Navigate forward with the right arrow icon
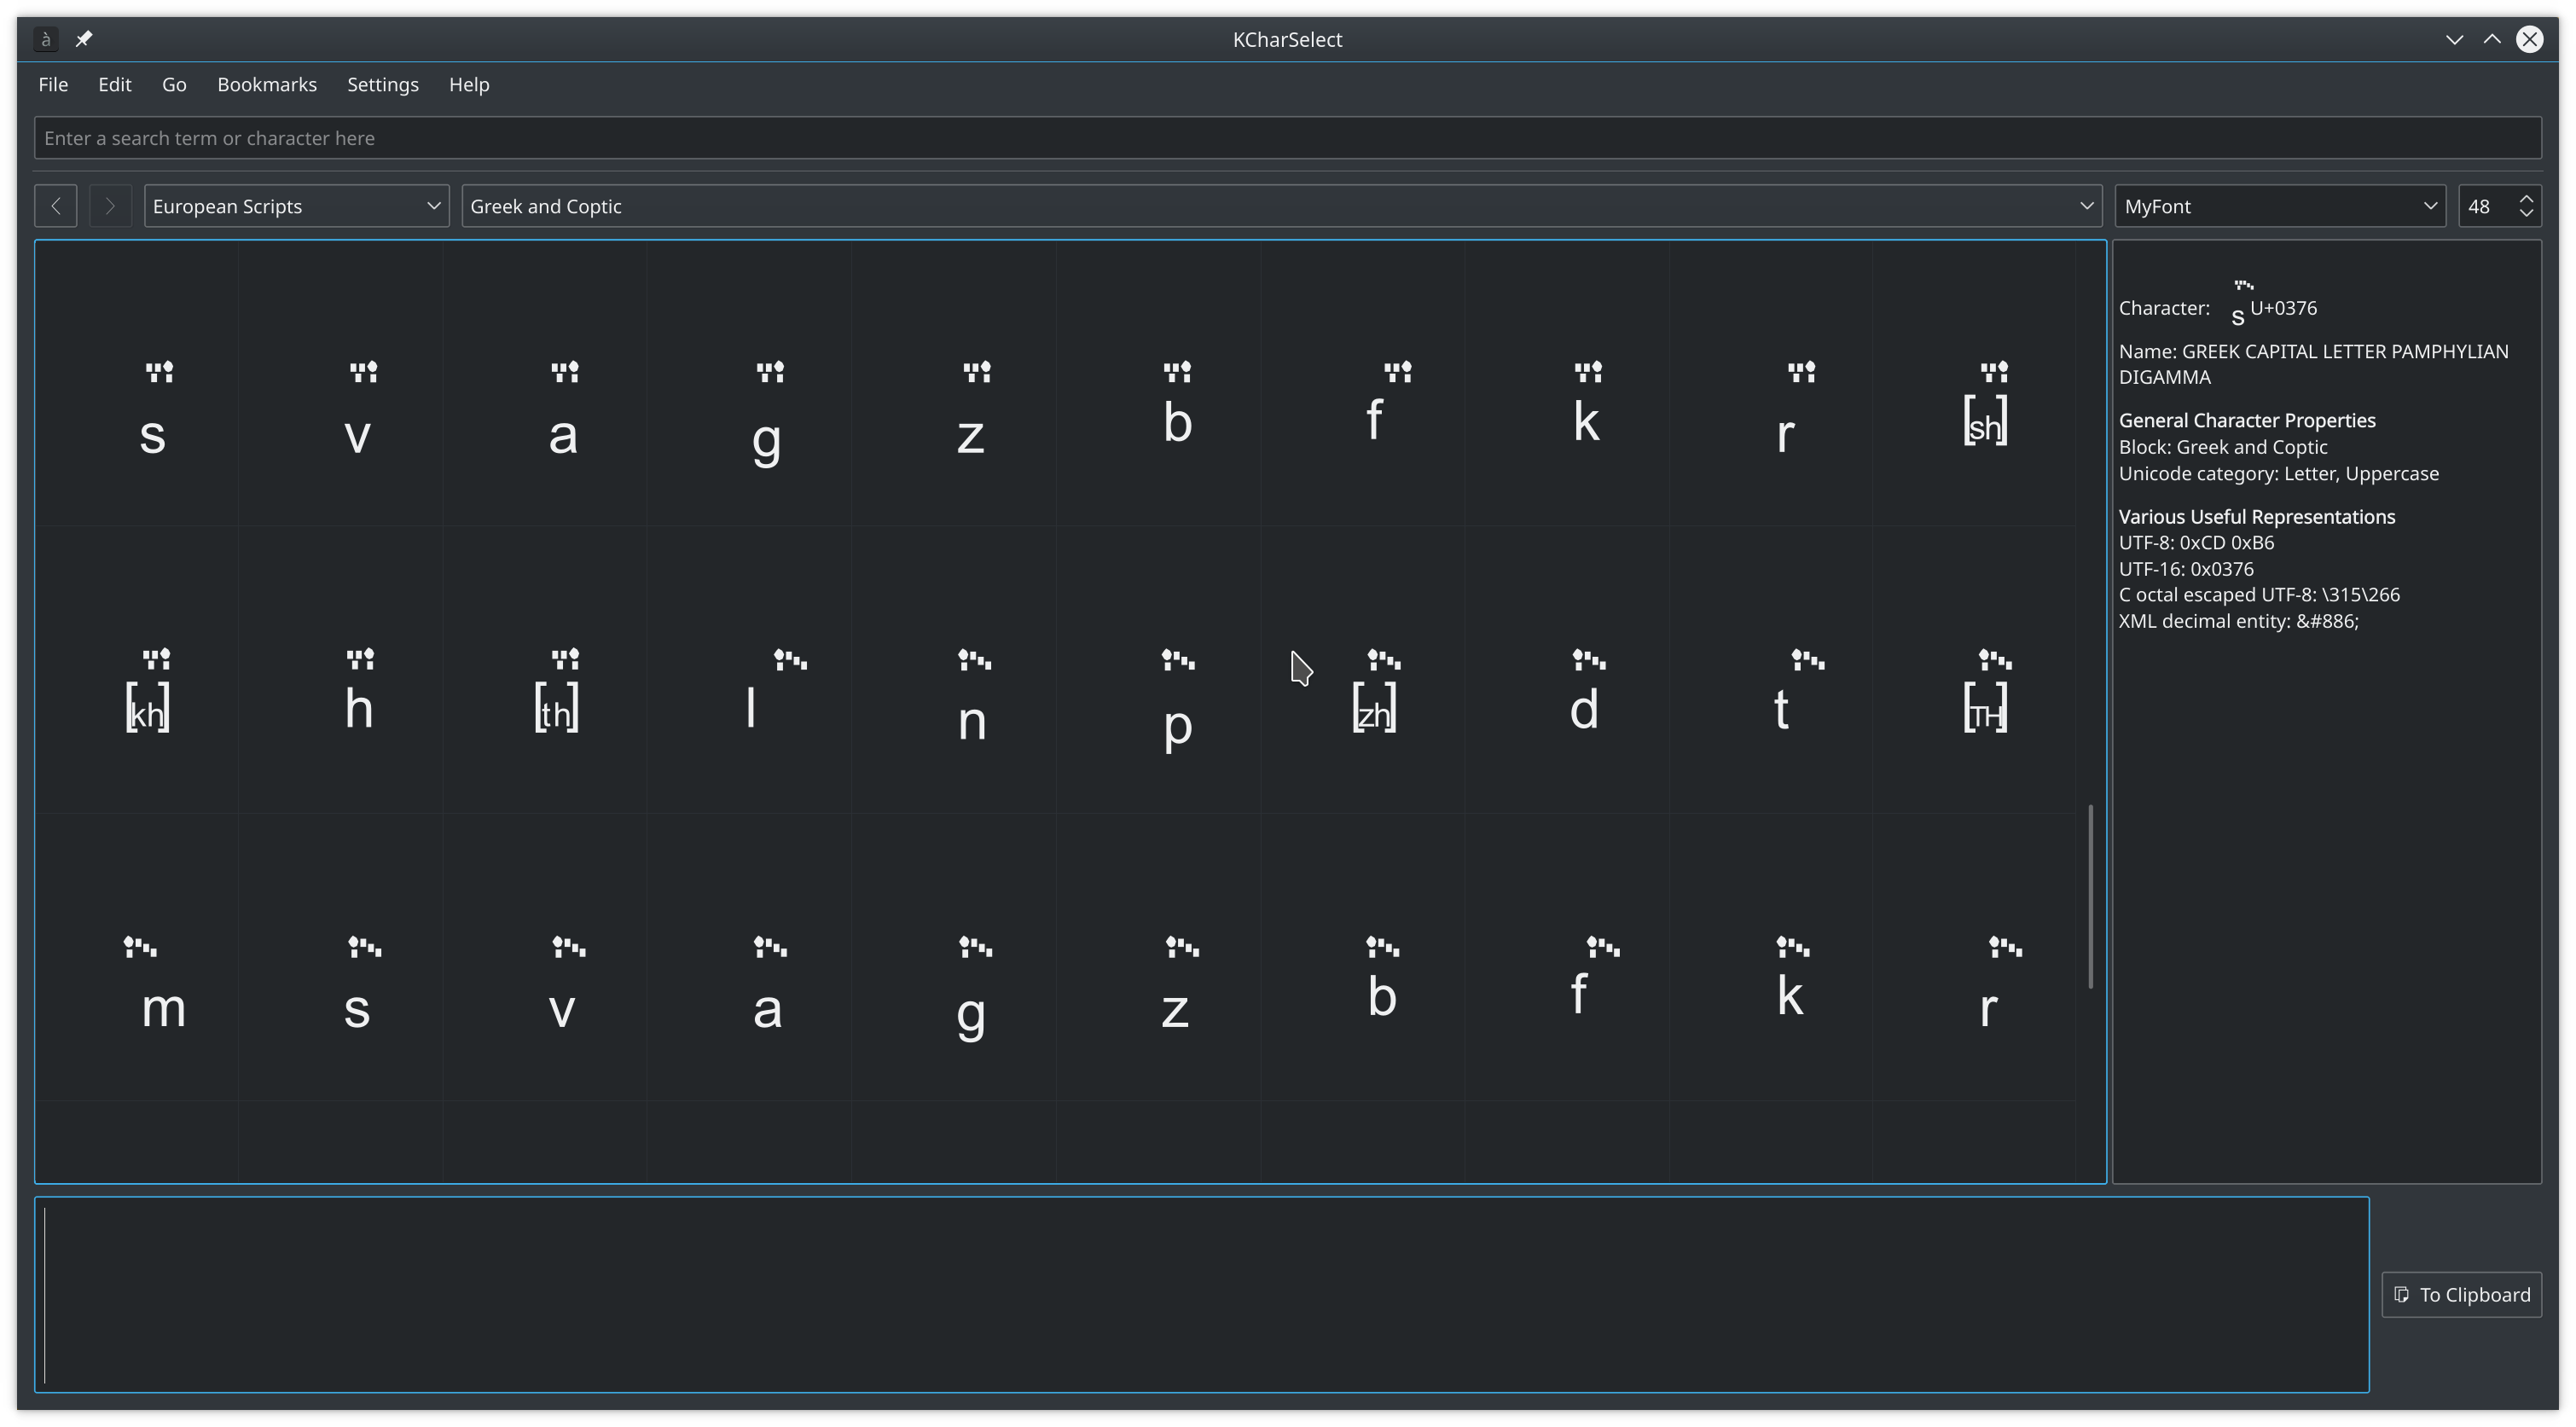This screenshot has height=1427, width=2576. point(110,205)
